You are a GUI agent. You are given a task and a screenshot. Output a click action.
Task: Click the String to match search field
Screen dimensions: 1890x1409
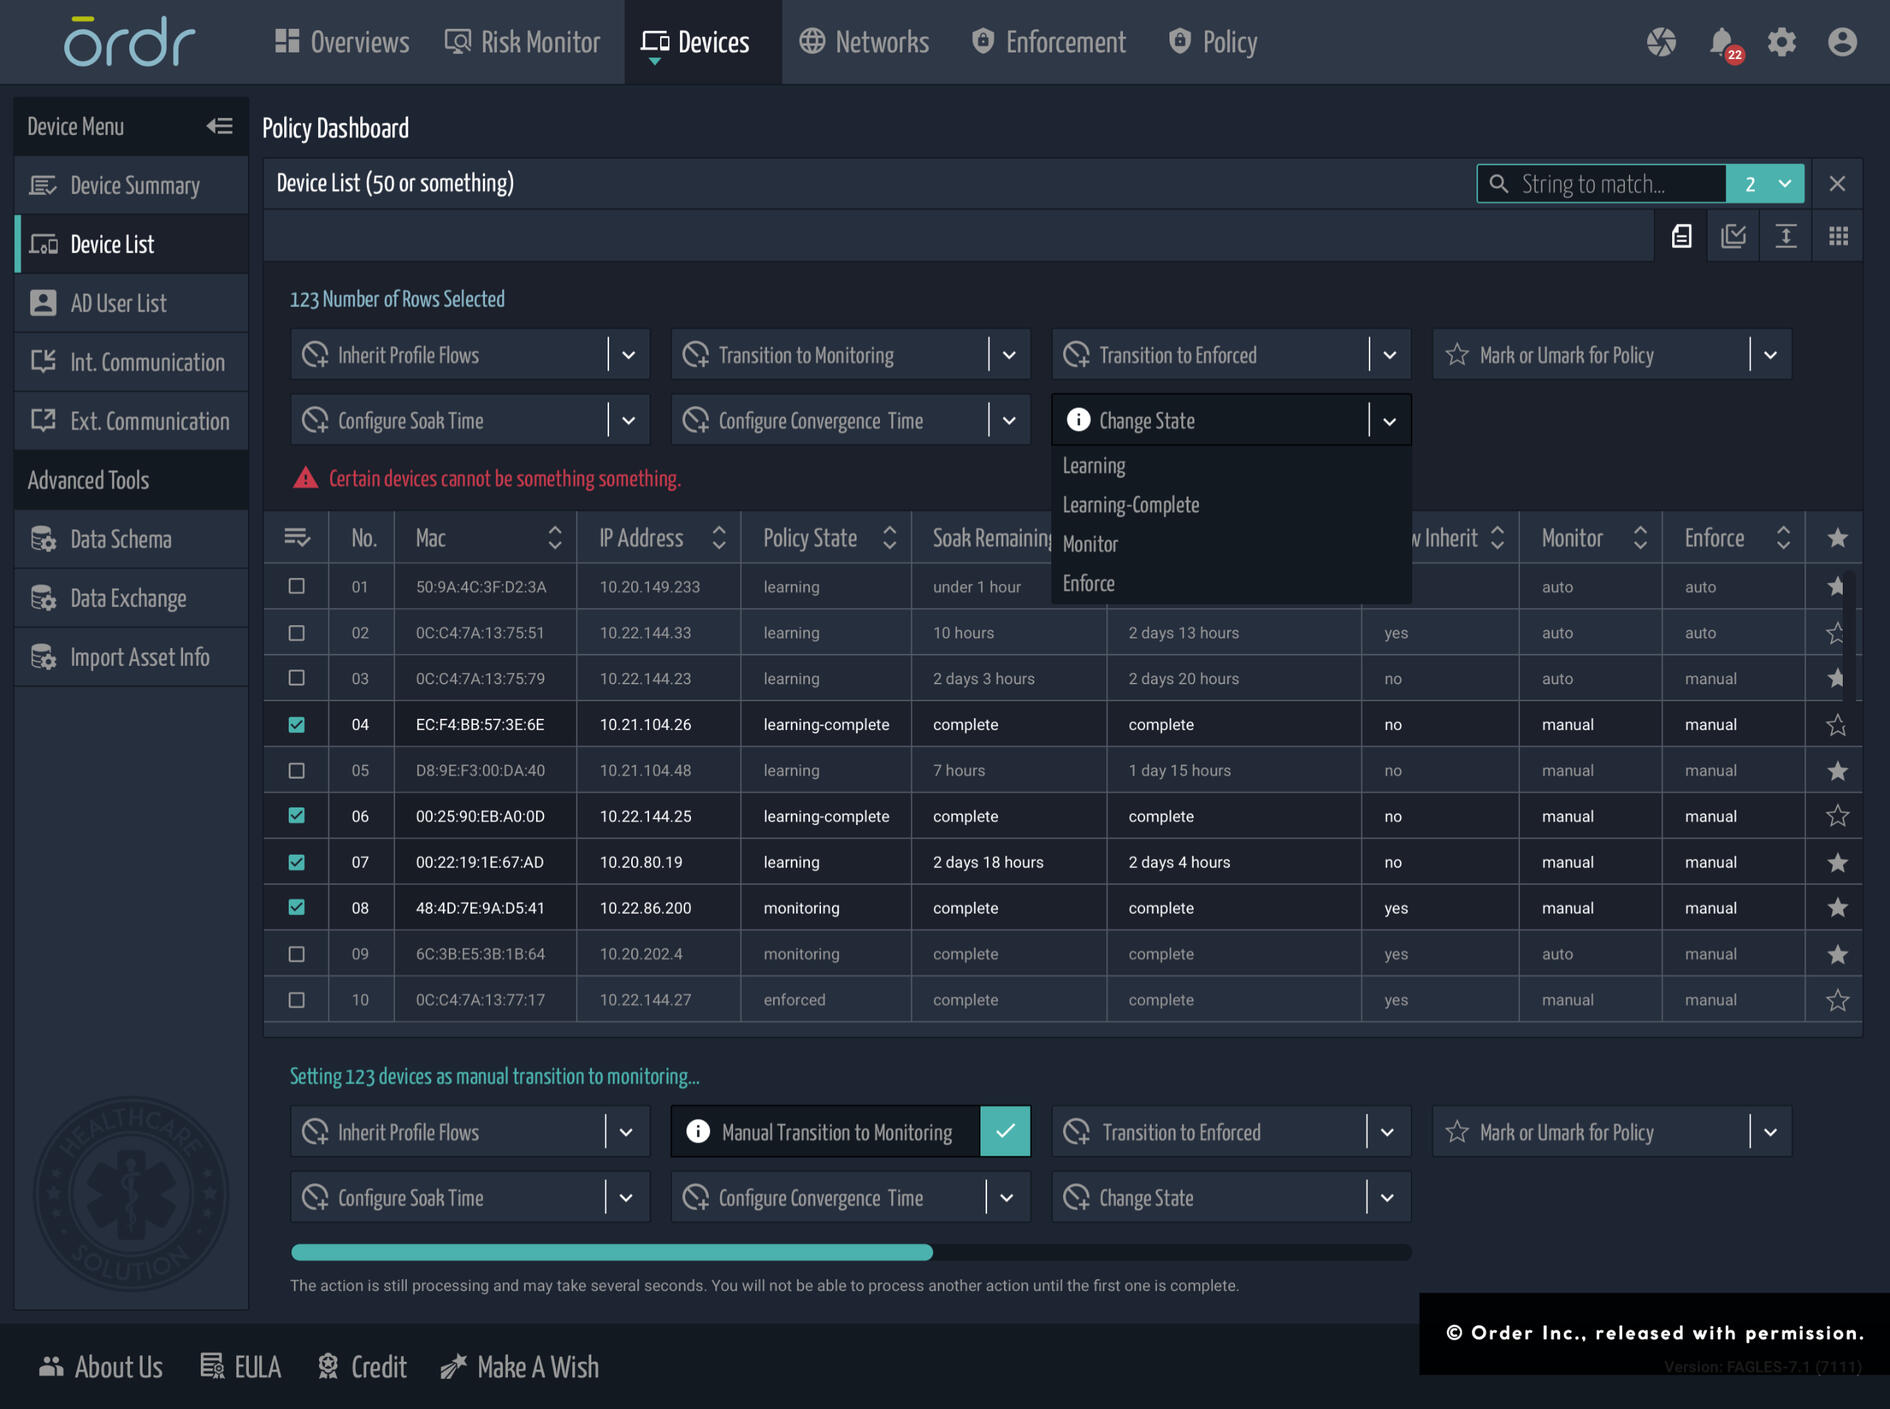1600,183
